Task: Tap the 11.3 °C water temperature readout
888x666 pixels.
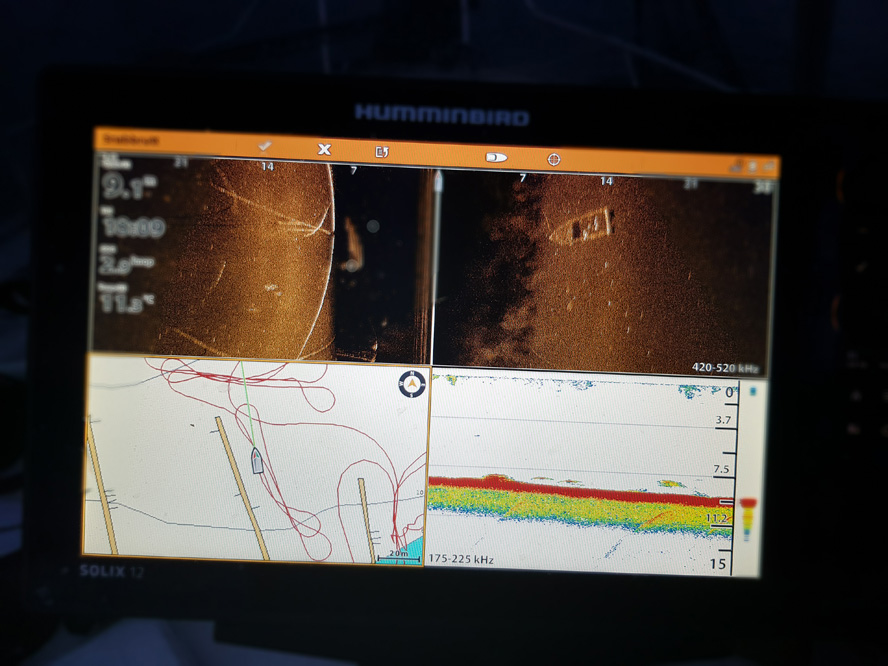Action: point(126,303)
